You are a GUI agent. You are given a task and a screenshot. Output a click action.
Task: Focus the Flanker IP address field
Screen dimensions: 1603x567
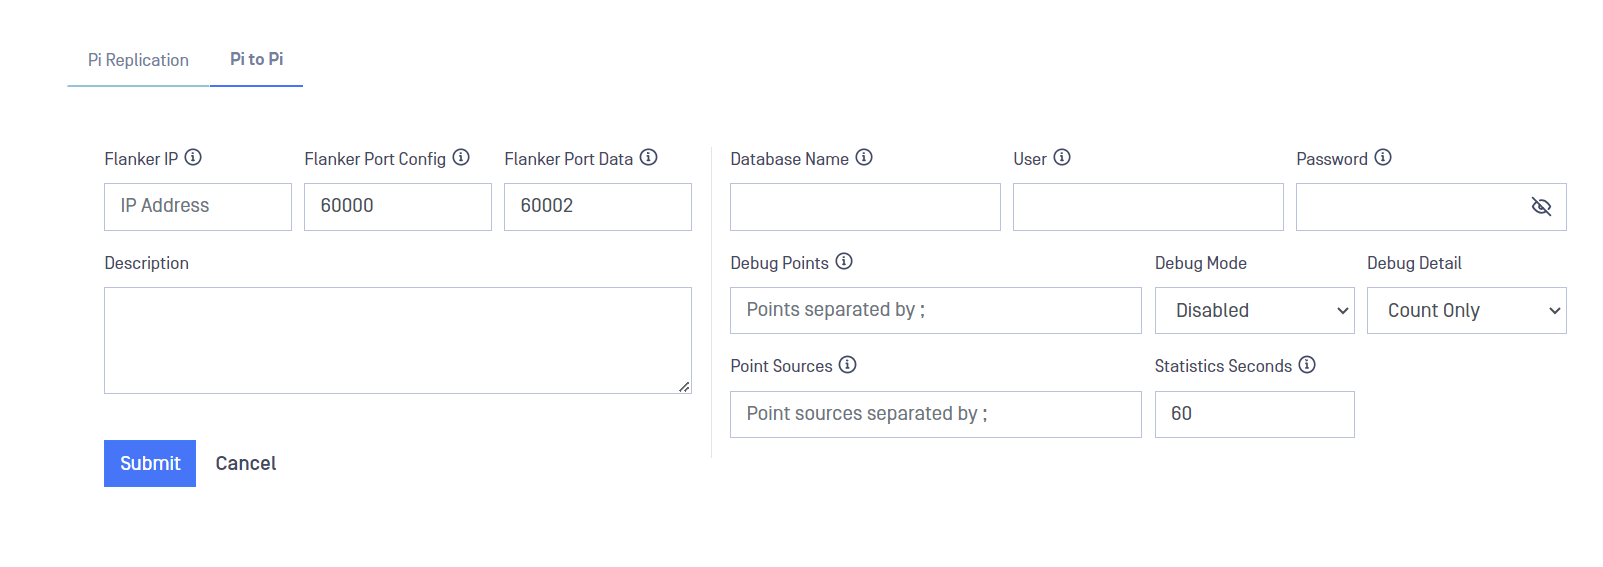[198, 207]
